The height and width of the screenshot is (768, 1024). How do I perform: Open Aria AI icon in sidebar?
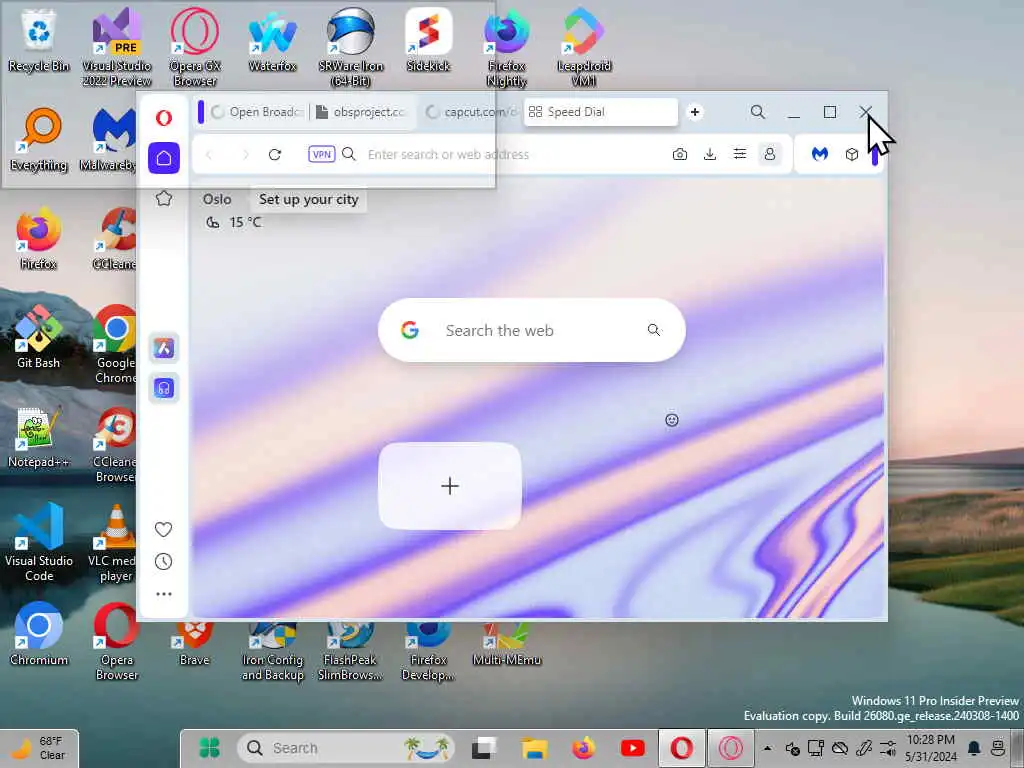click(x=164, y=348)
